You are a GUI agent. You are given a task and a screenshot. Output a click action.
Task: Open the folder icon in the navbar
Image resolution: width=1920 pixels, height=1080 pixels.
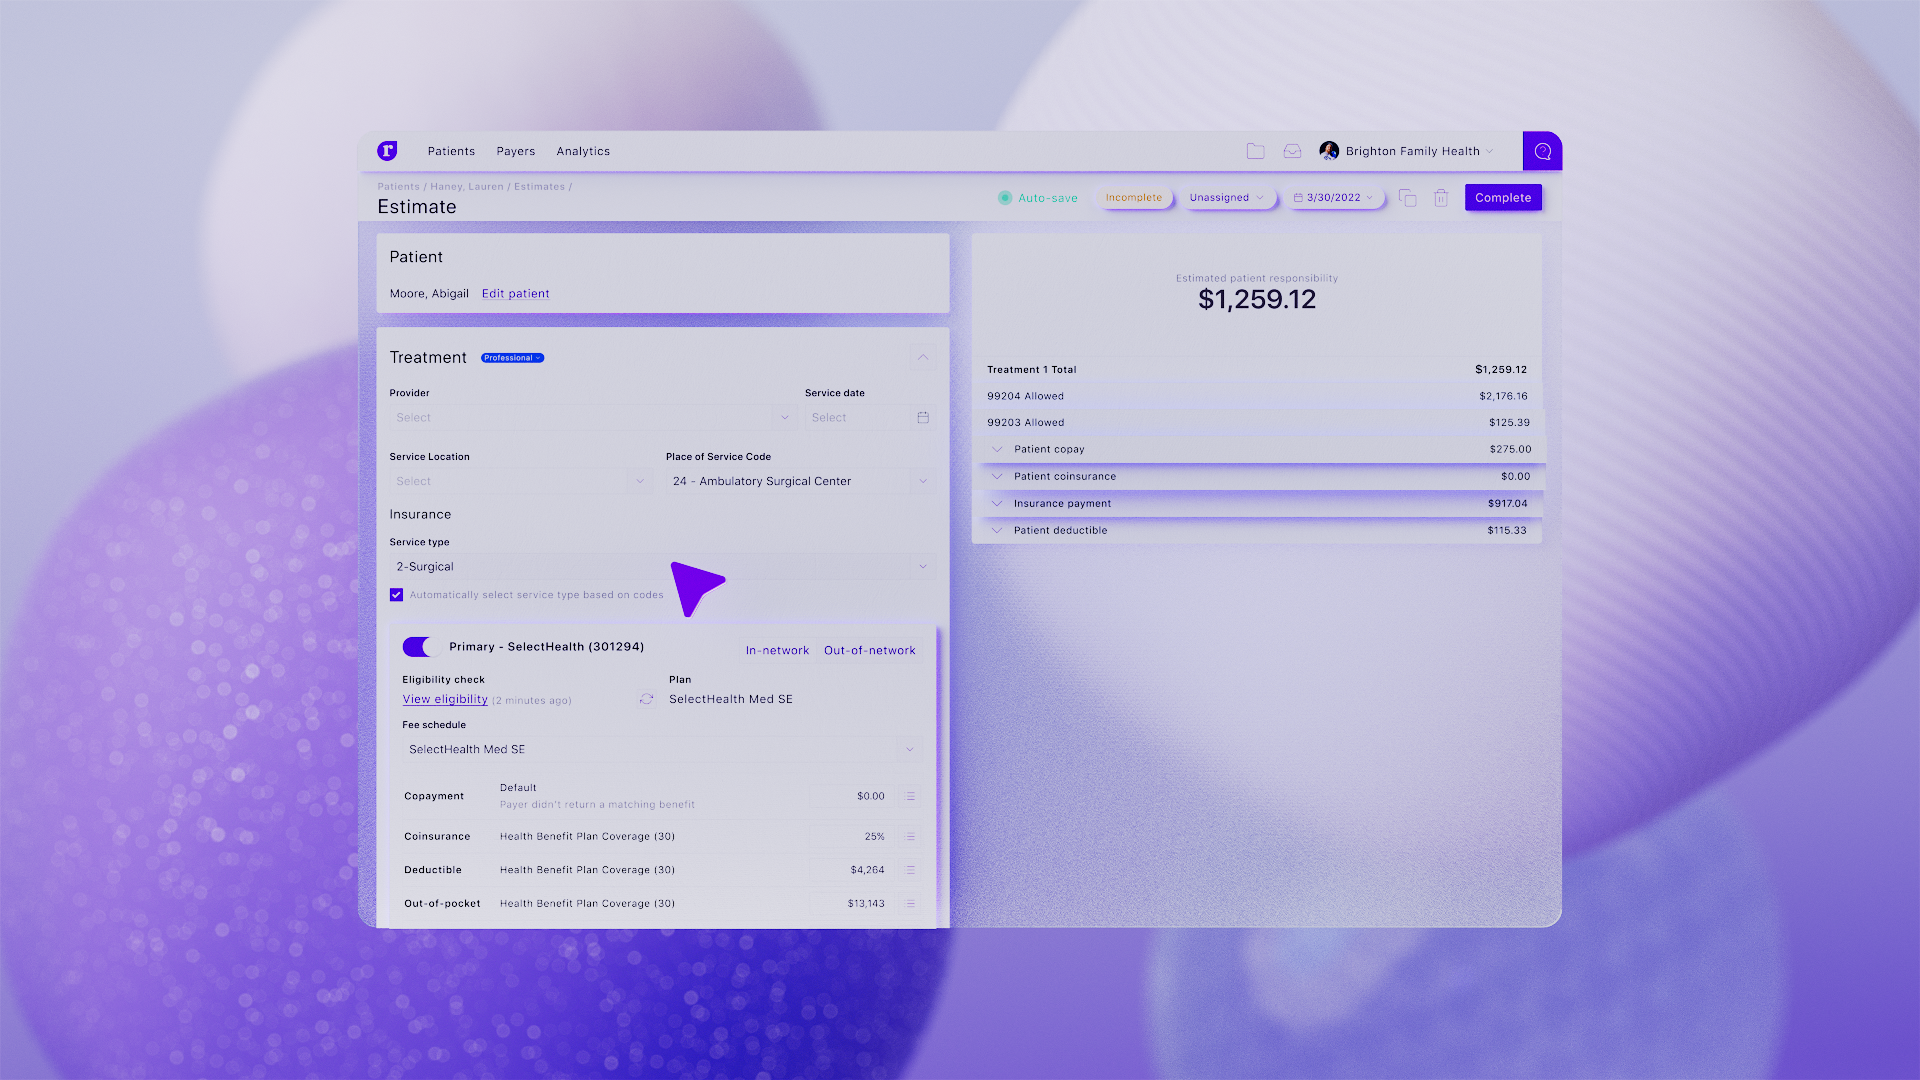pyautogui.click(x=1255, y=151)
